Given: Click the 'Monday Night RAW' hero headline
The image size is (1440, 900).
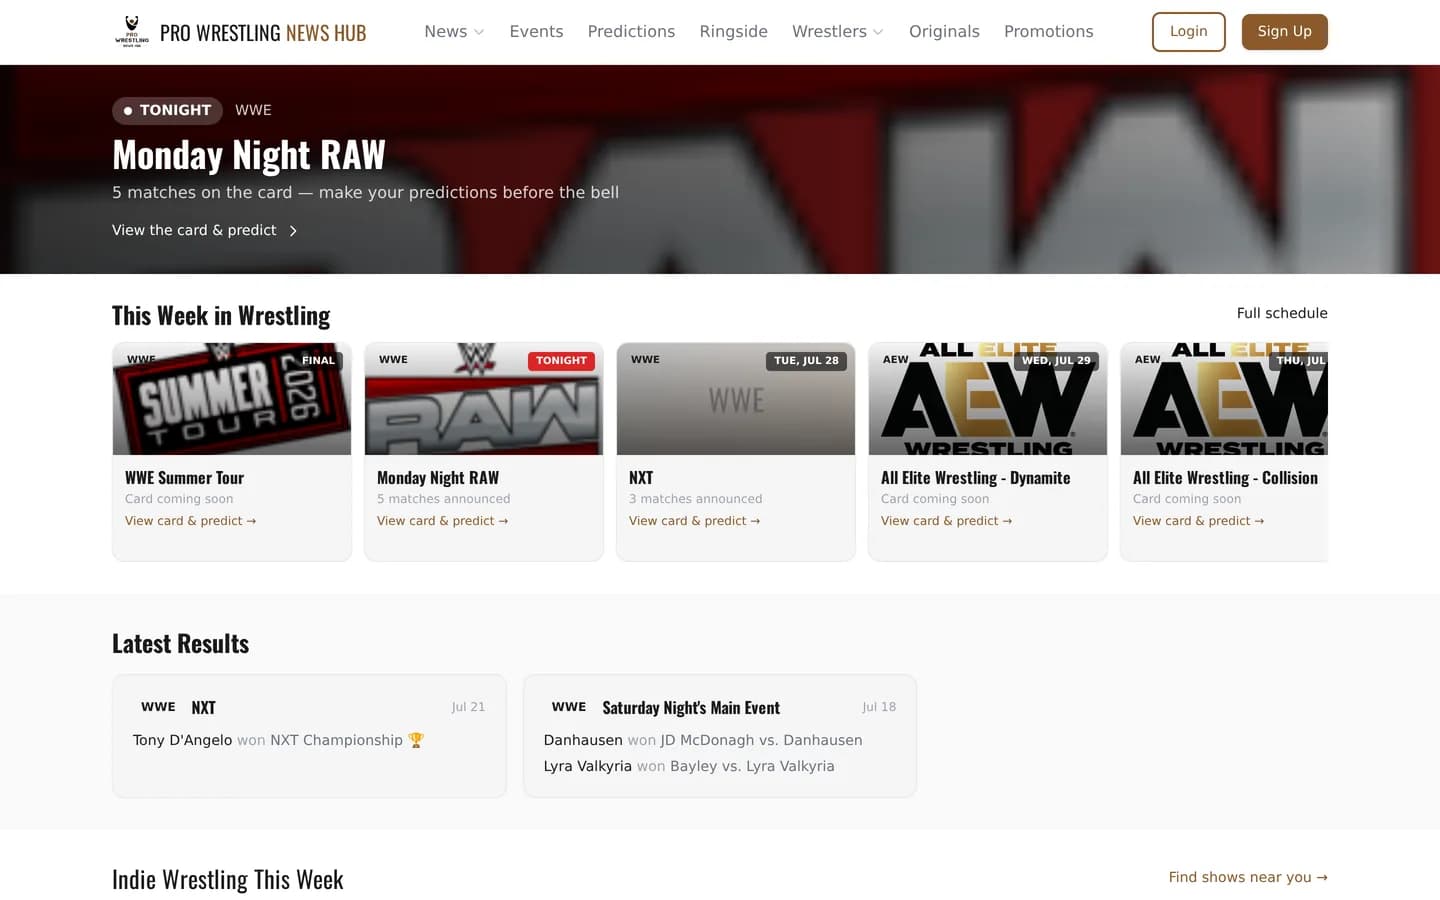Looking at the screenshot, I should point(249,155).
